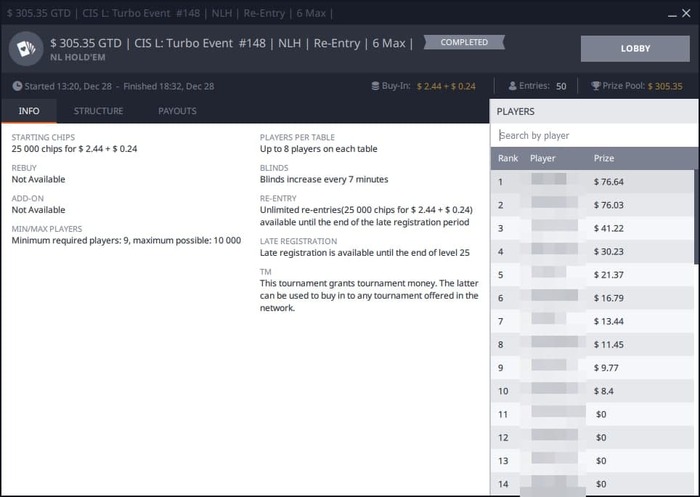Select the rank 13 player row

pos(592,460)
